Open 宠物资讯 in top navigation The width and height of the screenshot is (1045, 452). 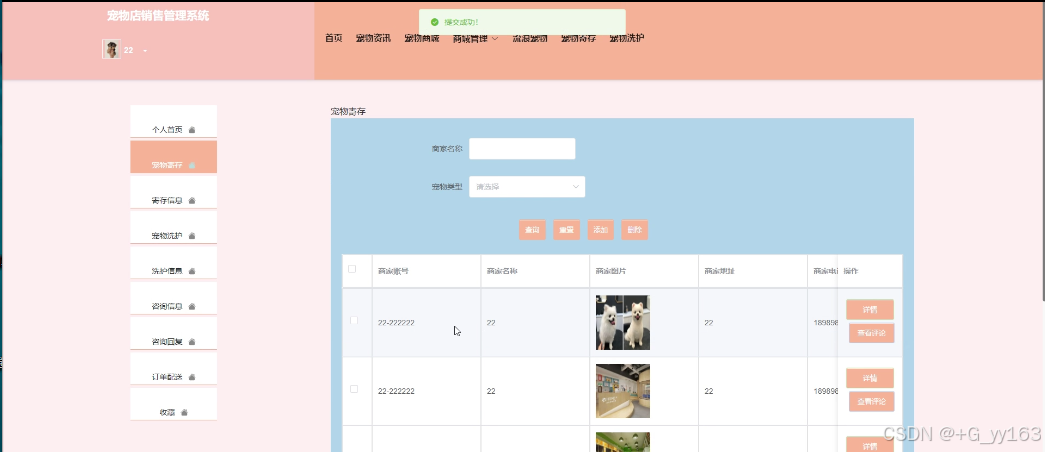click(x=373, y=38)
